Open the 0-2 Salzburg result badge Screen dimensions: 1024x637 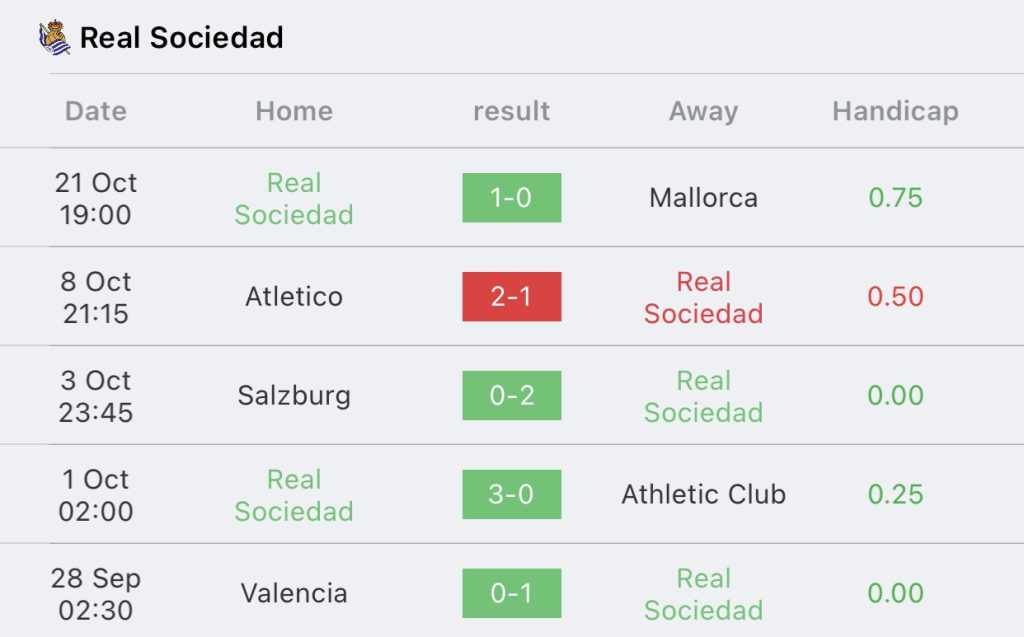click(x=511, y=395)
